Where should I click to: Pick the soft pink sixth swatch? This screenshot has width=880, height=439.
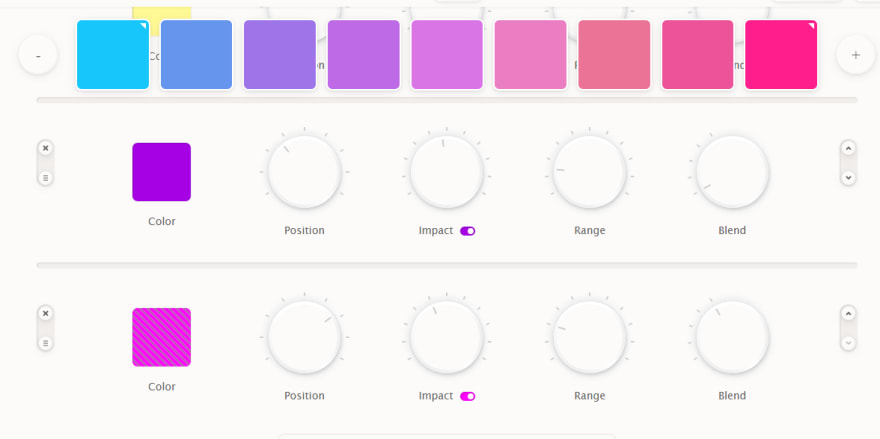[530, 54]
